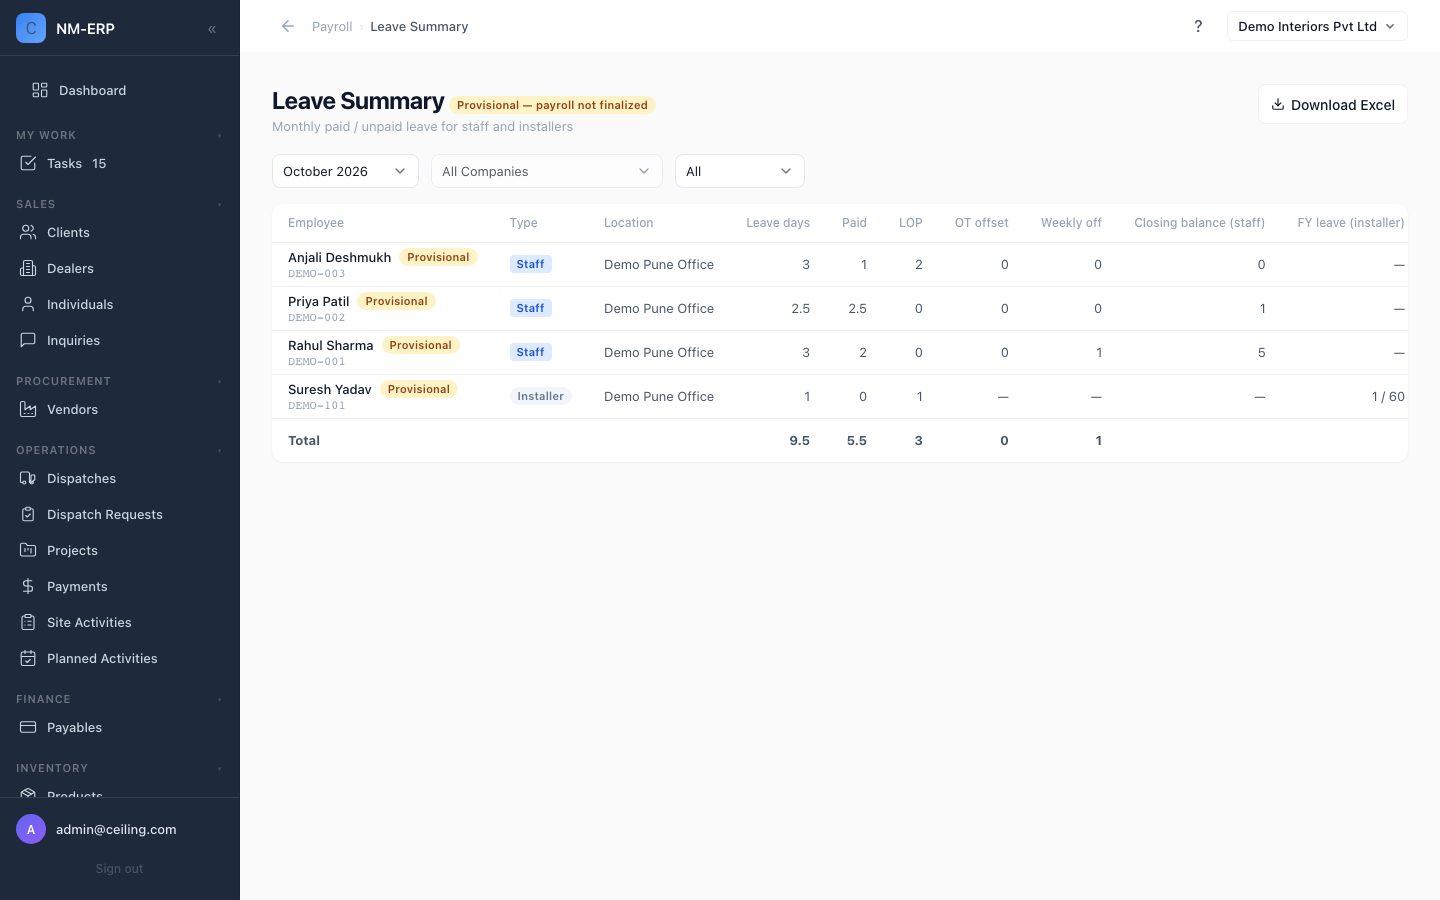Click the Installer type badge
Viewport: 1440px width, 900px height.
[540, 396]
